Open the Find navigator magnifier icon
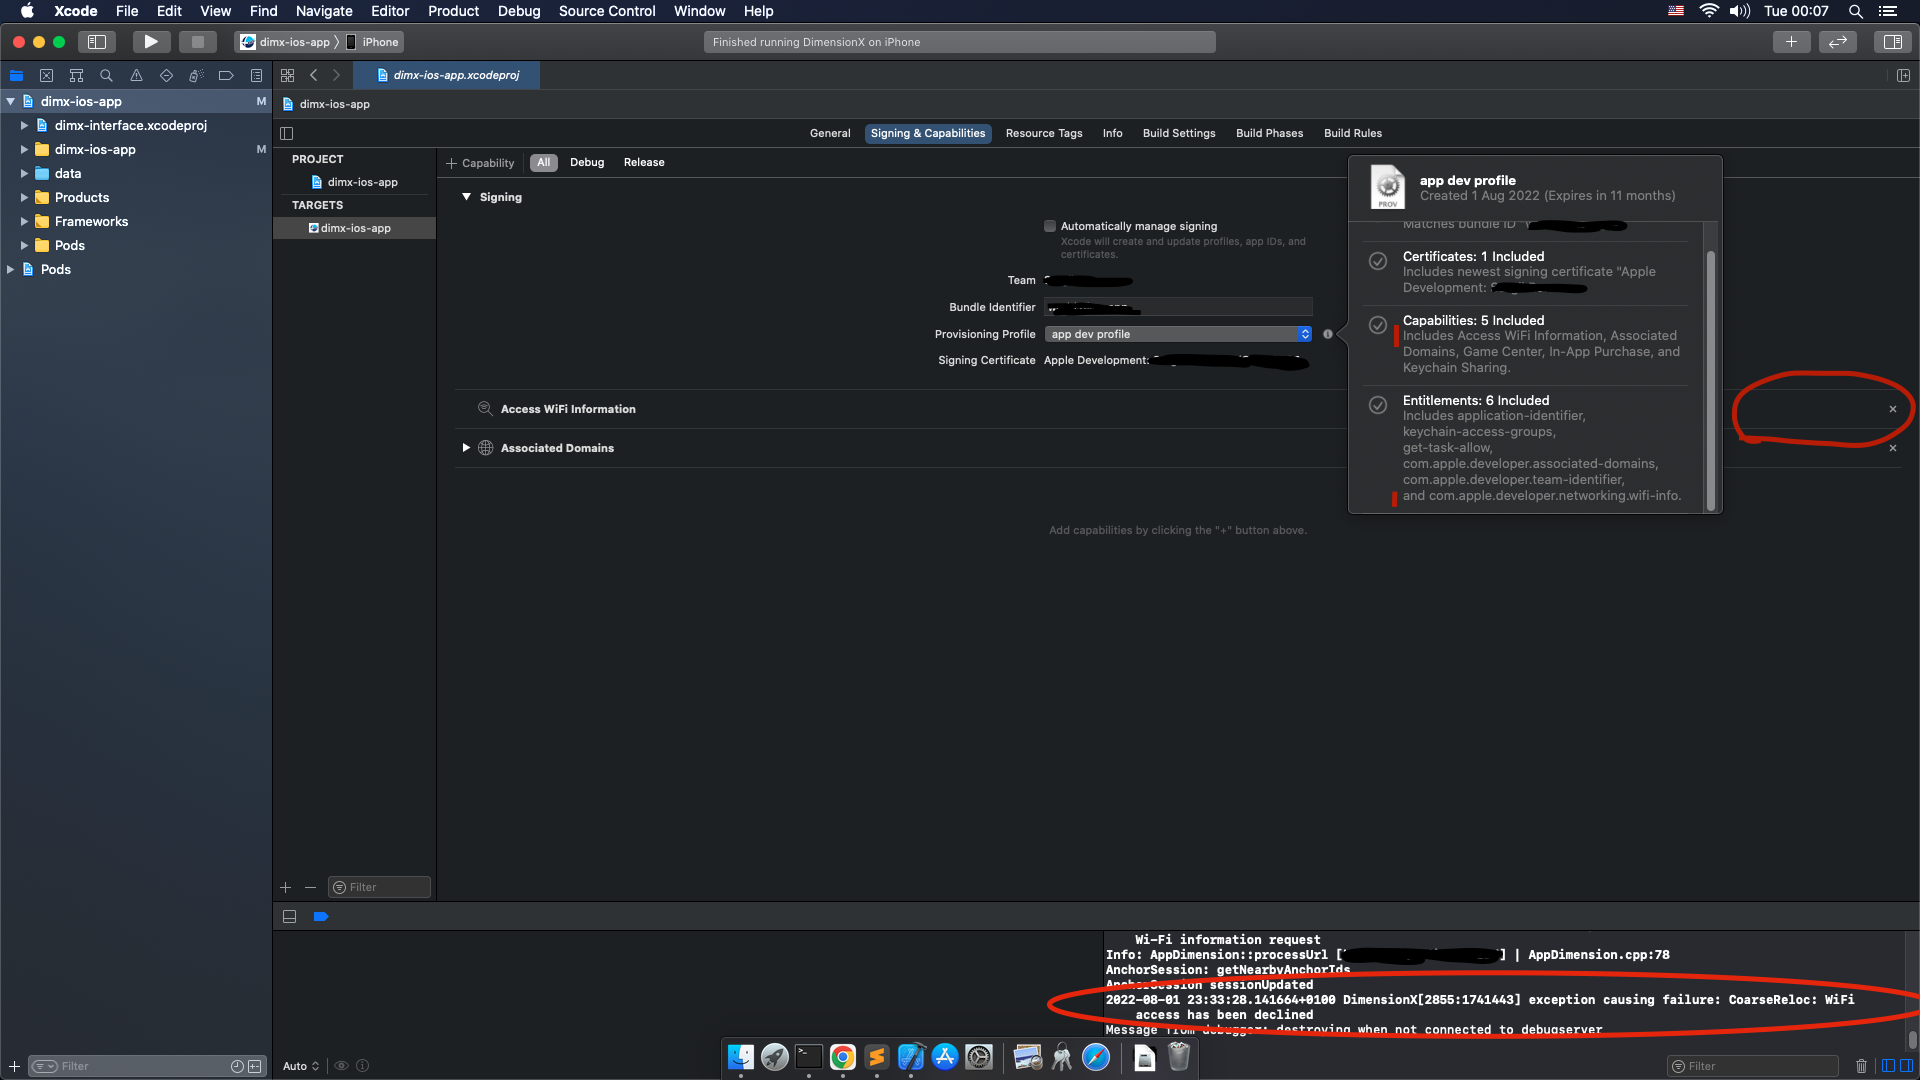 (106, 75)
